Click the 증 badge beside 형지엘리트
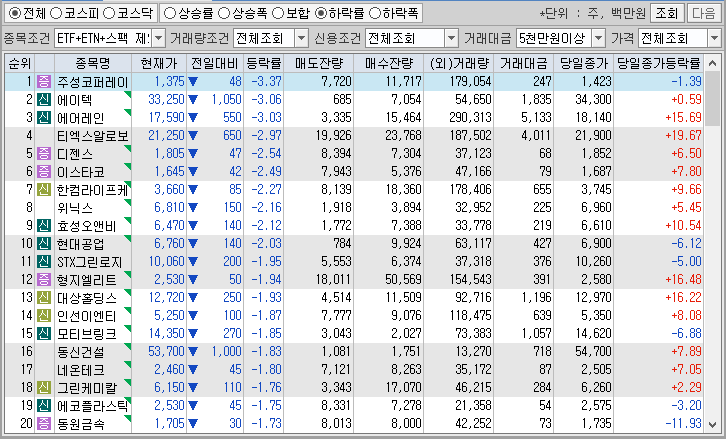The width and height of the screenshot is (726, 439). [x=44, y=279]
